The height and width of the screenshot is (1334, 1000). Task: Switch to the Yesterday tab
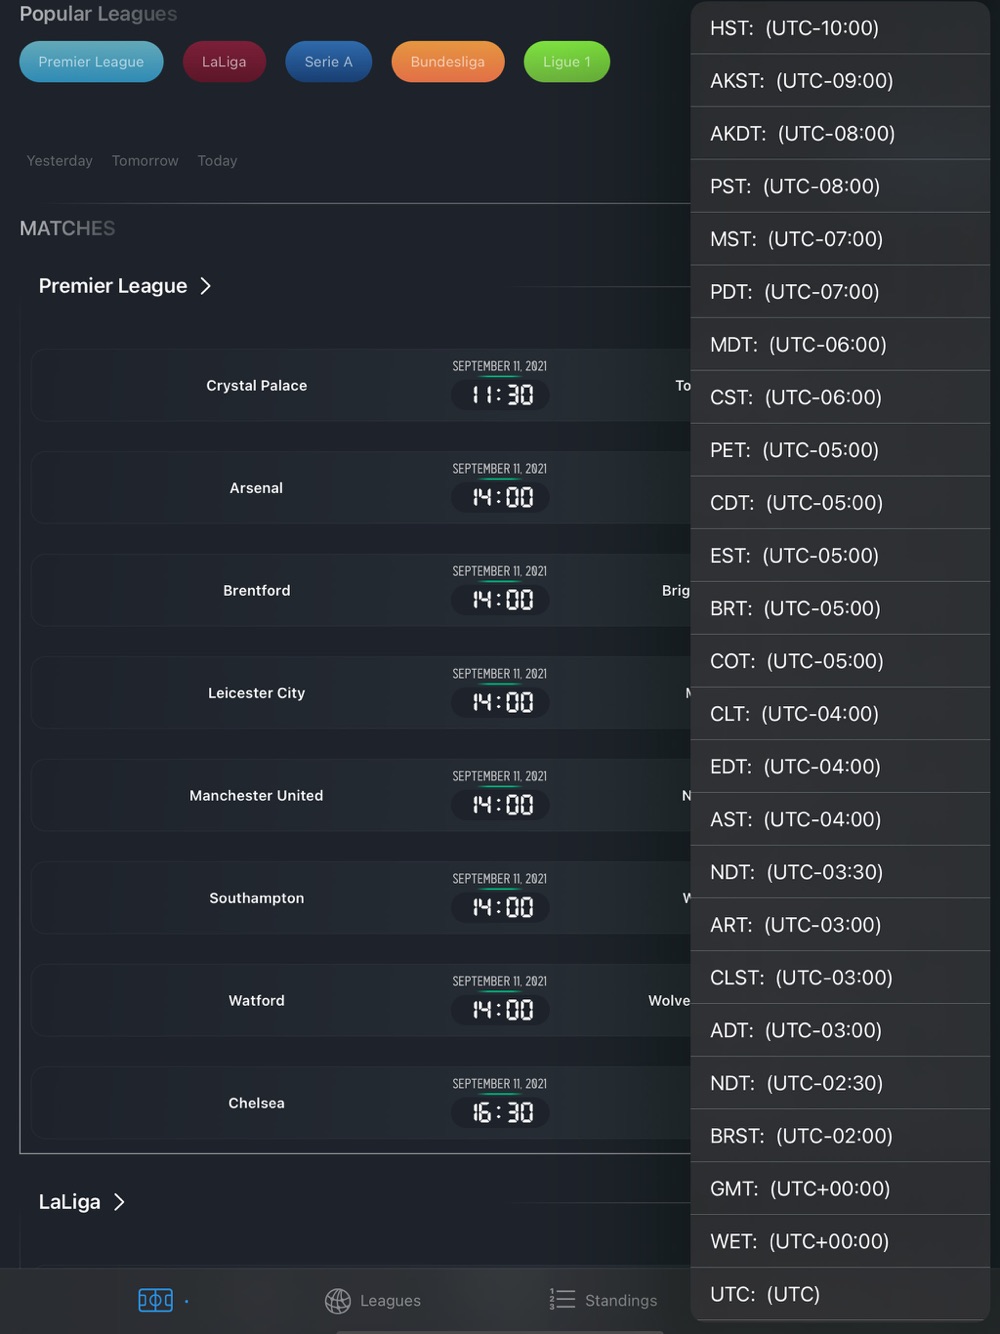pyautogui.click(x=59, y=161)
